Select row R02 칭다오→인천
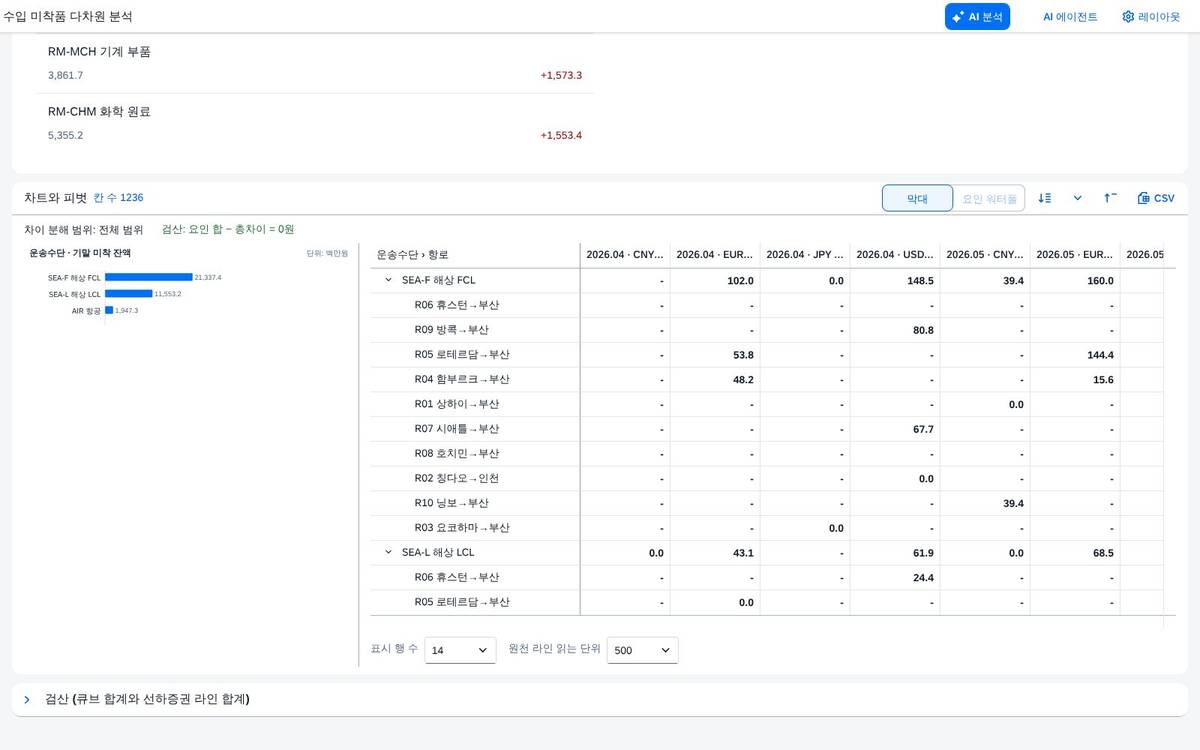Image resolution: width=1200 pixels, height=750 pixels. point(475,478)
